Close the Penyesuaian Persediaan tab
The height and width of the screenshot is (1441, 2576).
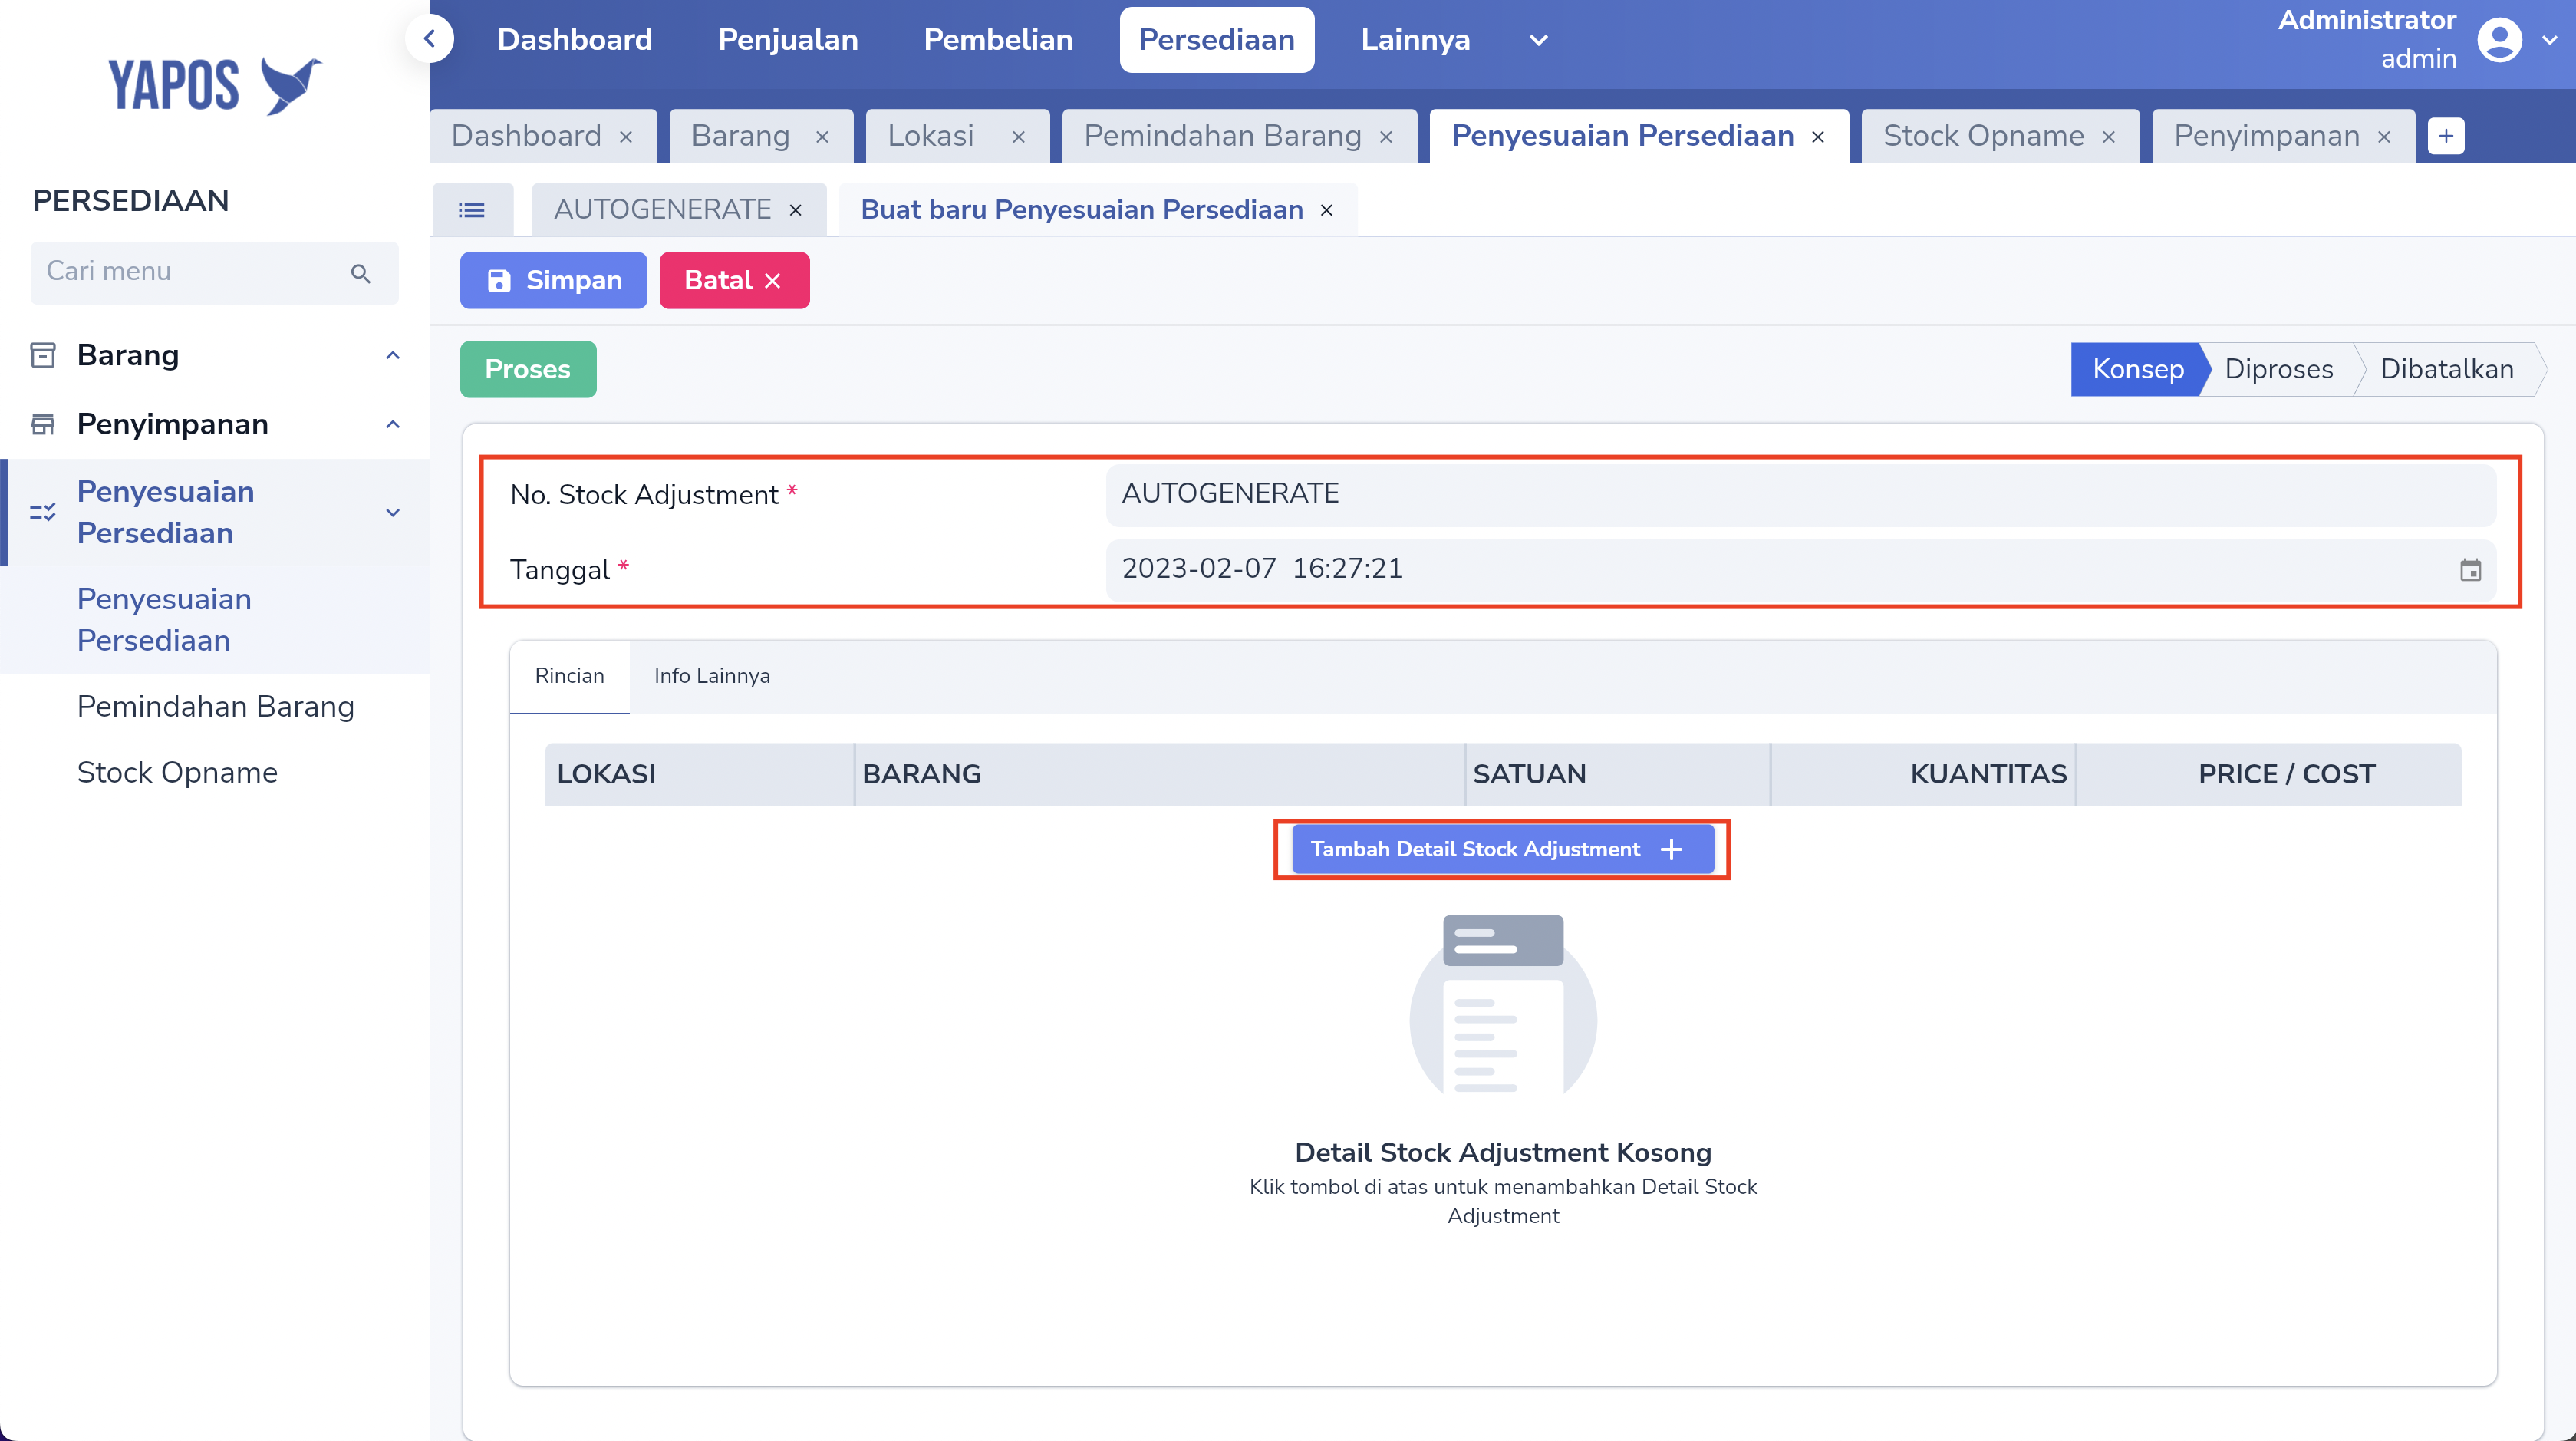coord(1818,137)
